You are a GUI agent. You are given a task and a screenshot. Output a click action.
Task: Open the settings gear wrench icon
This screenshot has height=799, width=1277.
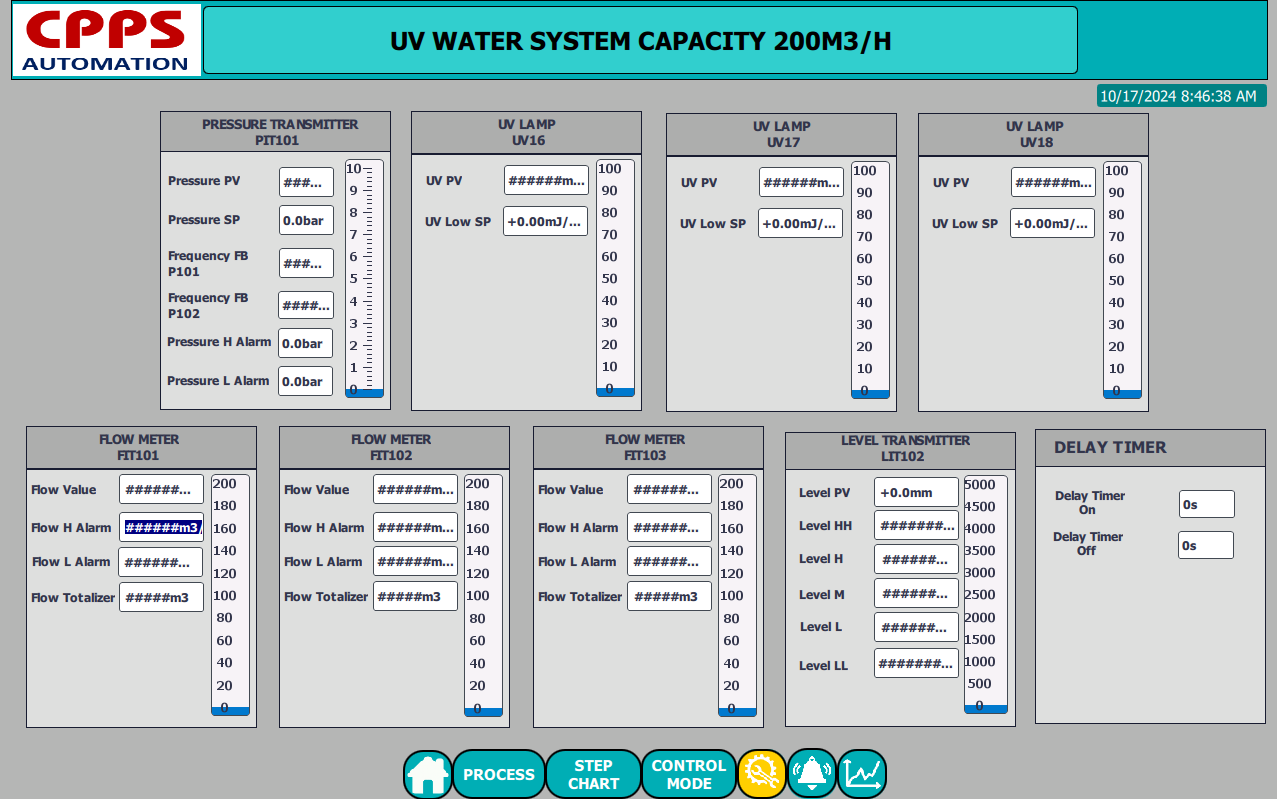coord(762,773)
